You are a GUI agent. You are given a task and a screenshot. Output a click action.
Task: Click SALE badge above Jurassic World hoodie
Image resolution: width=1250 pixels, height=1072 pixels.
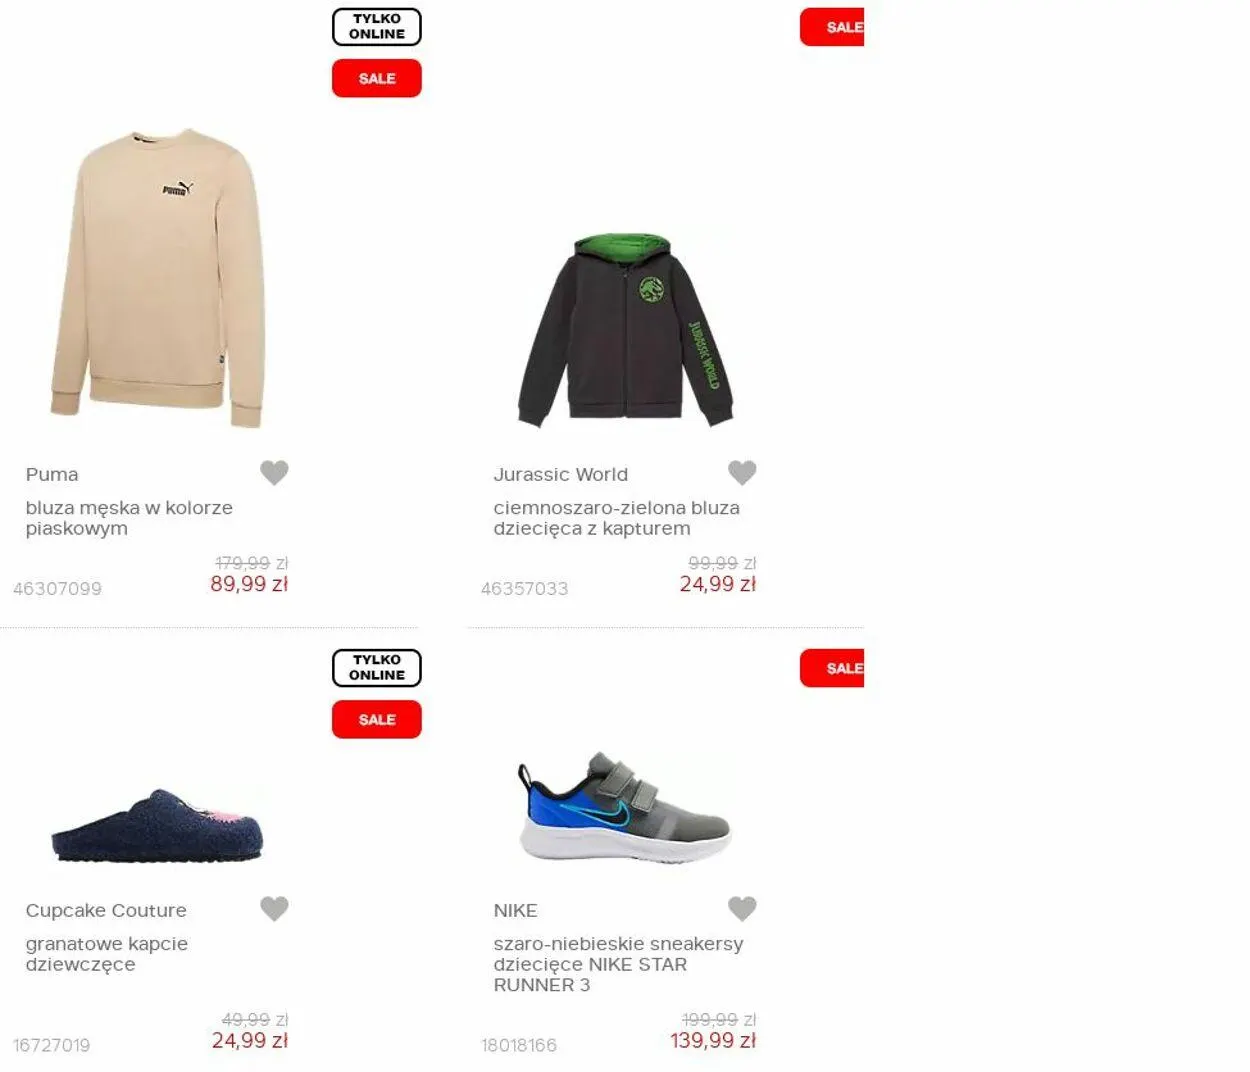832,27
